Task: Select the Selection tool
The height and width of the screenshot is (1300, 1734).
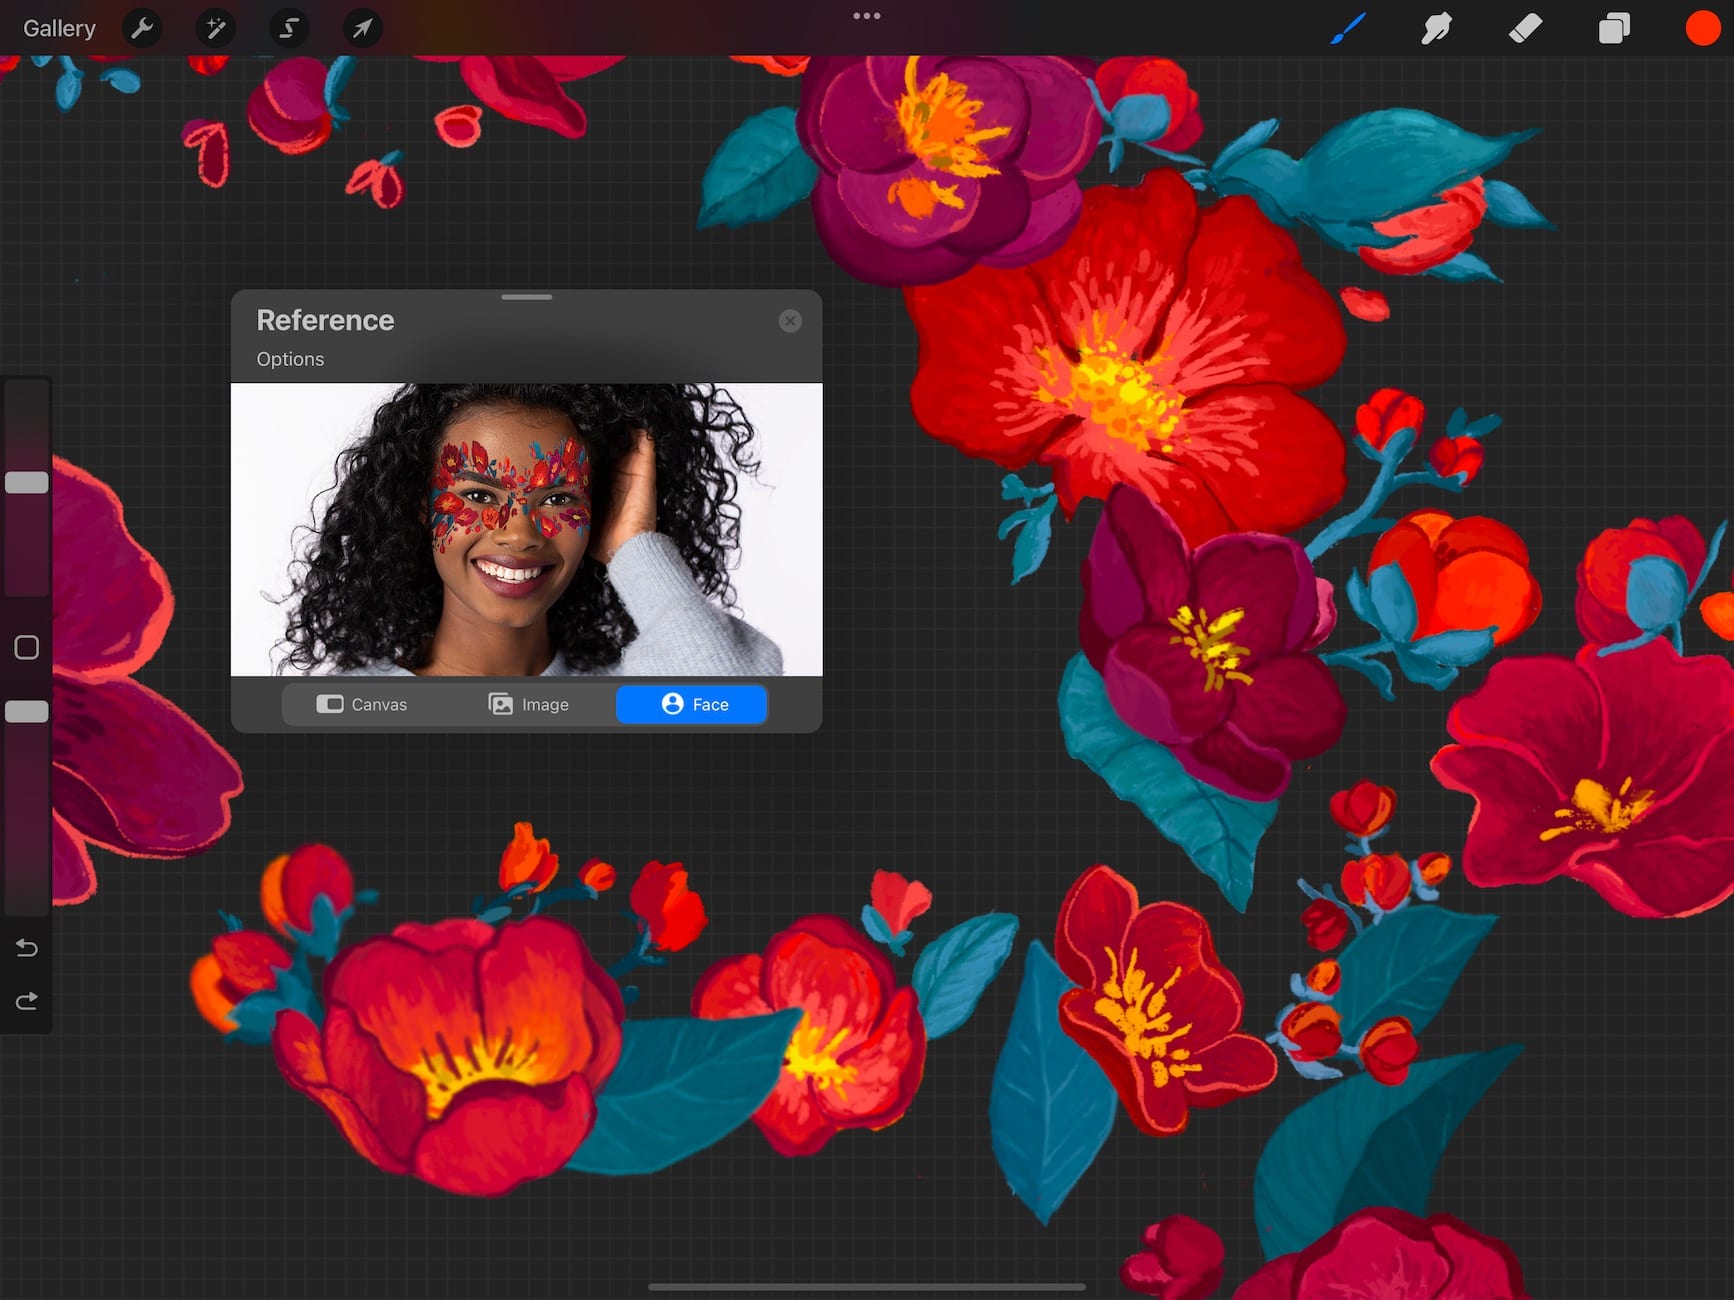Action: point(289,28)
